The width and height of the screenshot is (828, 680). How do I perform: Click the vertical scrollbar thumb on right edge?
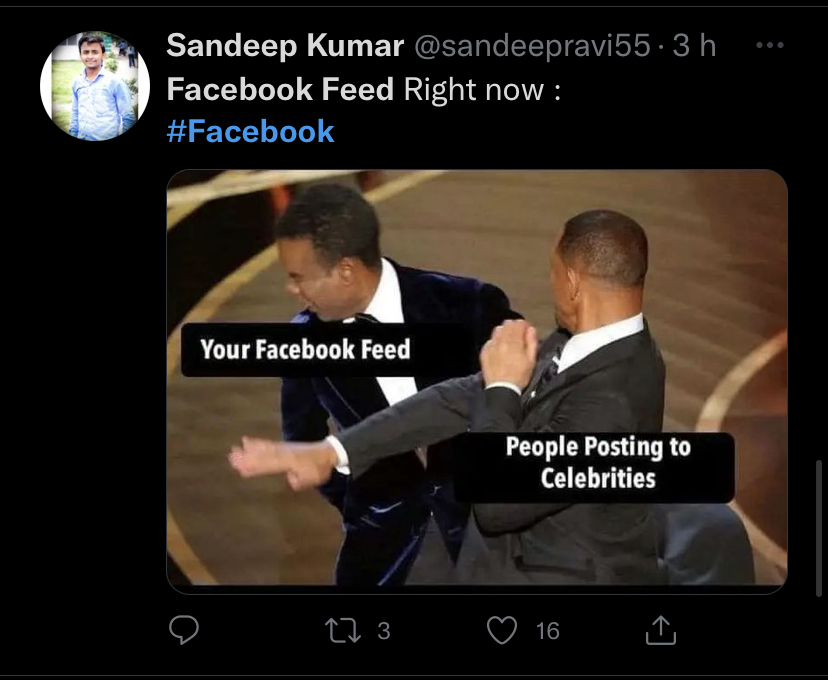point(819,530)
